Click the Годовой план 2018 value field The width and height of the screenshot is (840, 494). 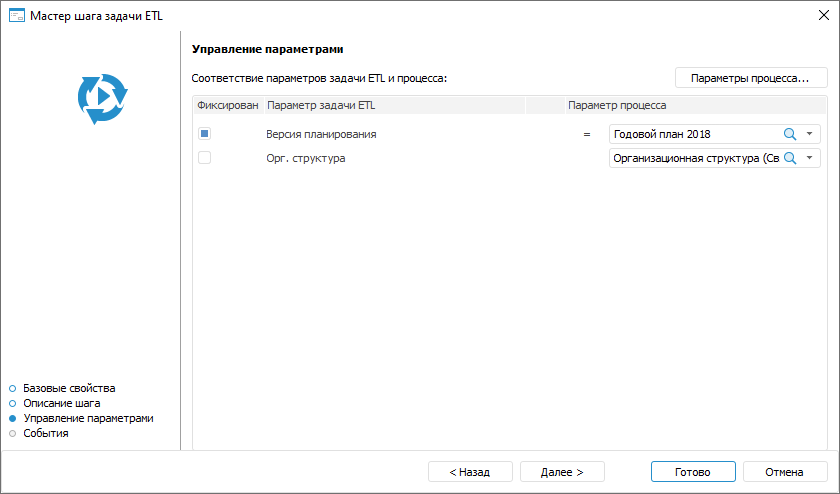pyautogui.click(x=693, y=134)
